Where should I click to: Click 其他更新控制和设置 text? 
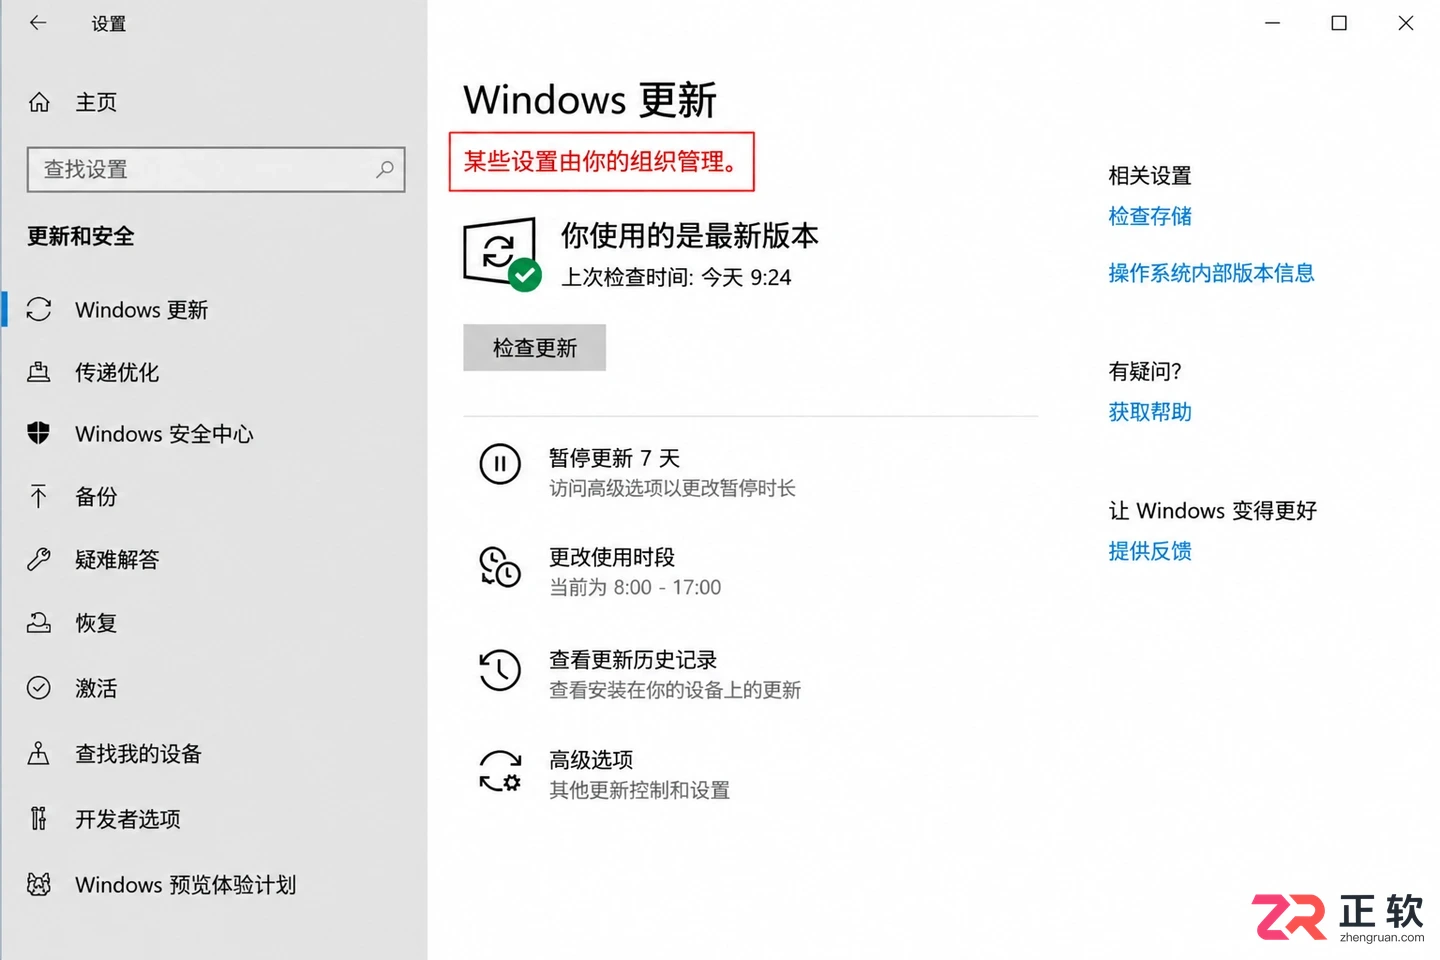click(639, 790)
